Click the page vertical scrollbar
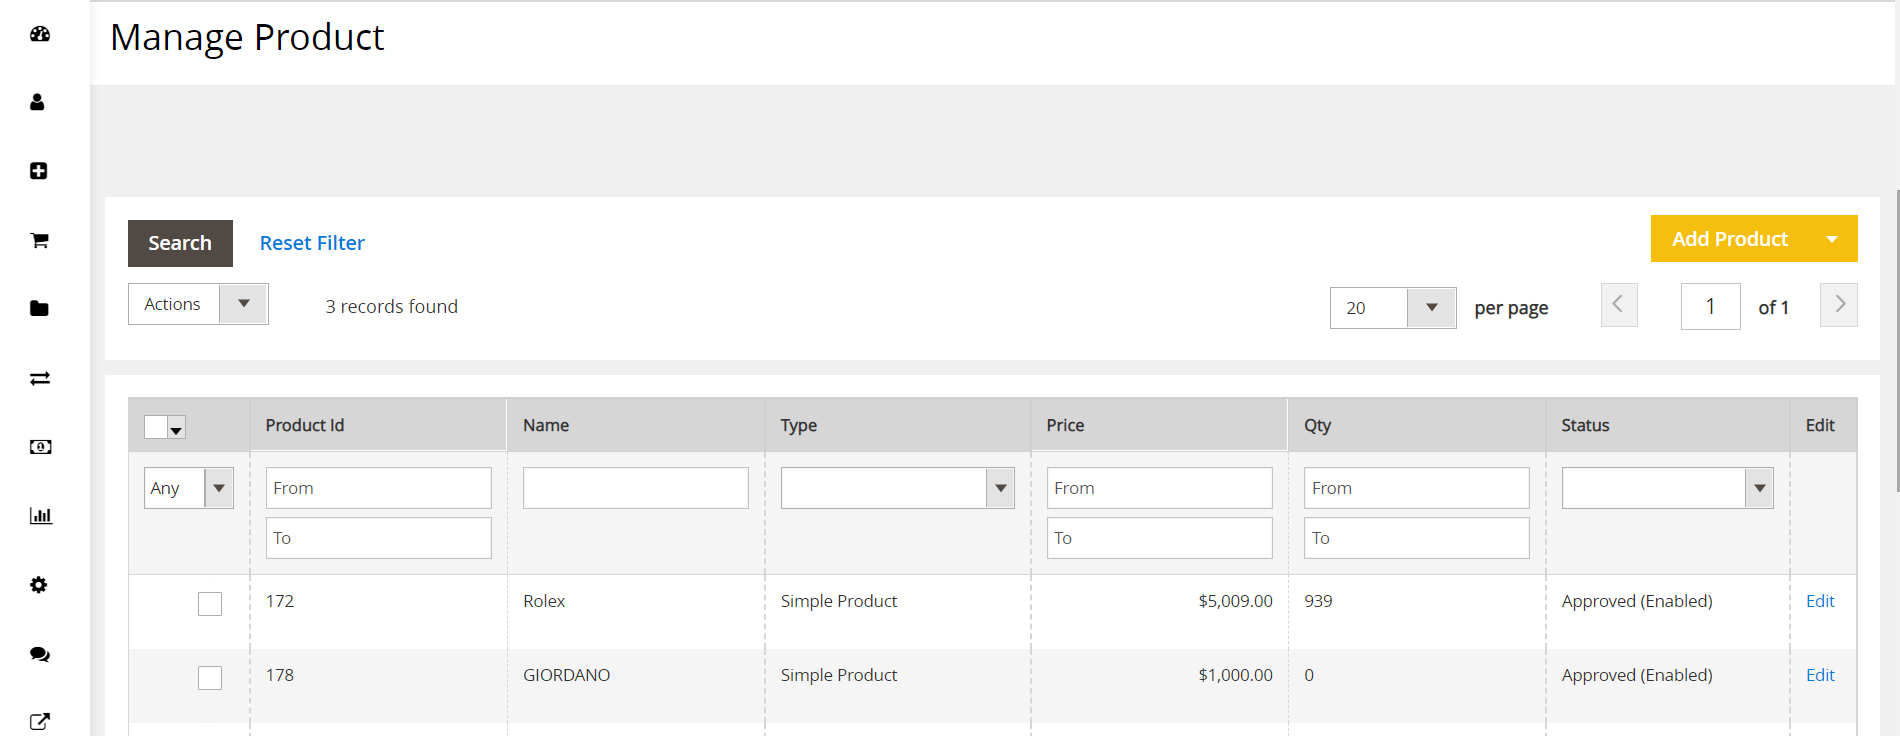This screenshot has height=736, width=1900. (x=1897, y=340)
